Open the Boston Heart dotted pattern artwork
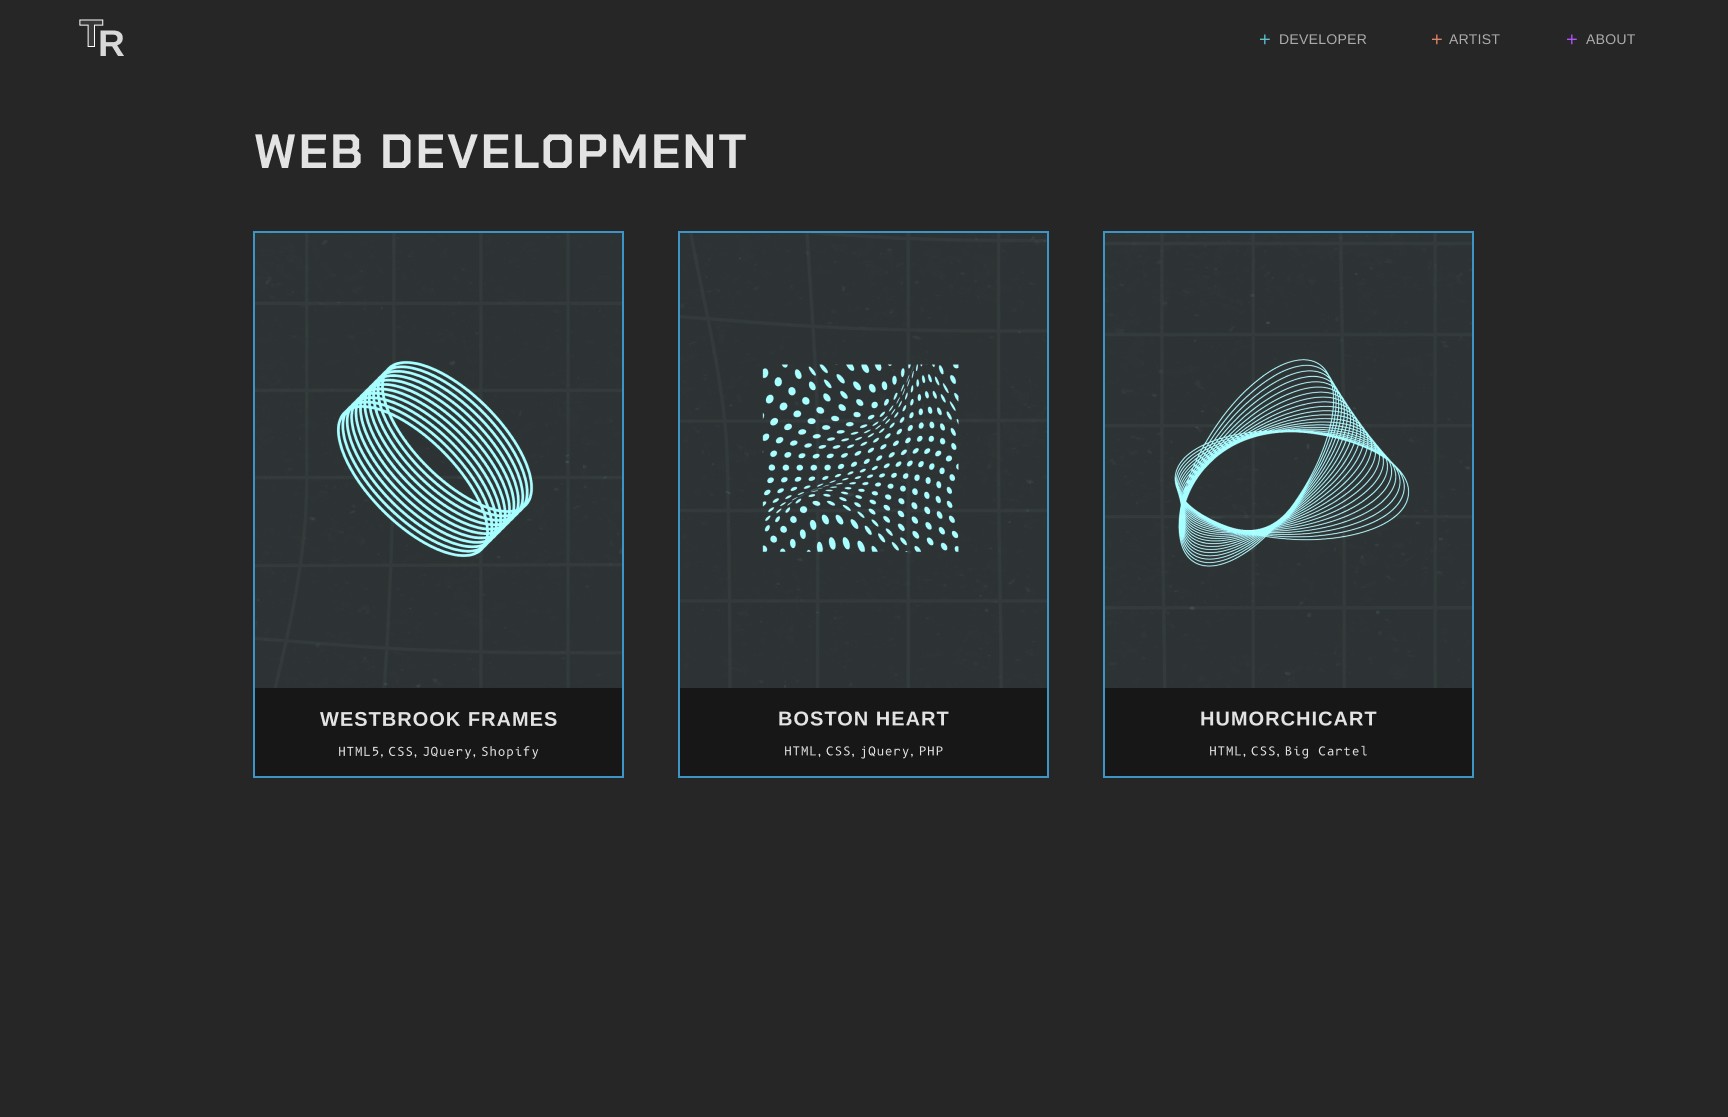 click(x=861, y=458)
